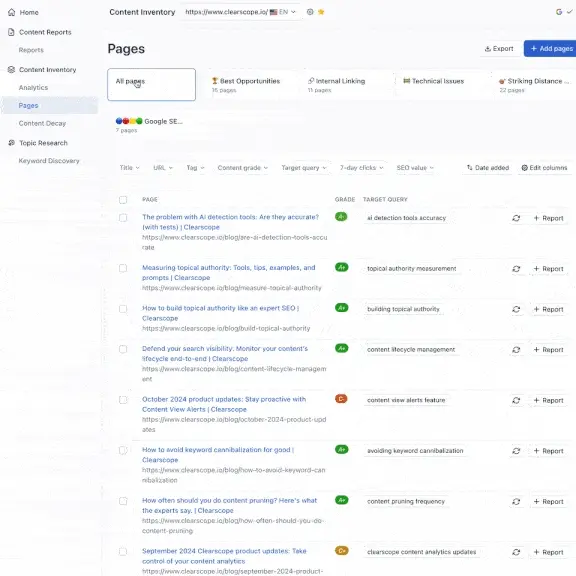The width and height of the screenshot is (576, 576).
Task: Click the Edit columns button
Action: coord(544,168)
